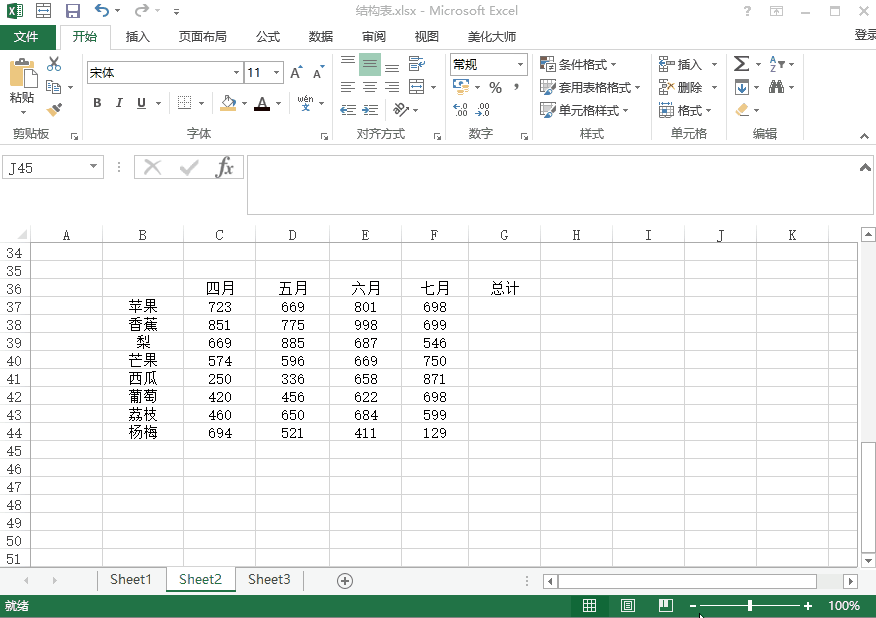Switch to the 页面布局 tab
Image resolution: width=876 pixels, height=618 pixels.
202,37
